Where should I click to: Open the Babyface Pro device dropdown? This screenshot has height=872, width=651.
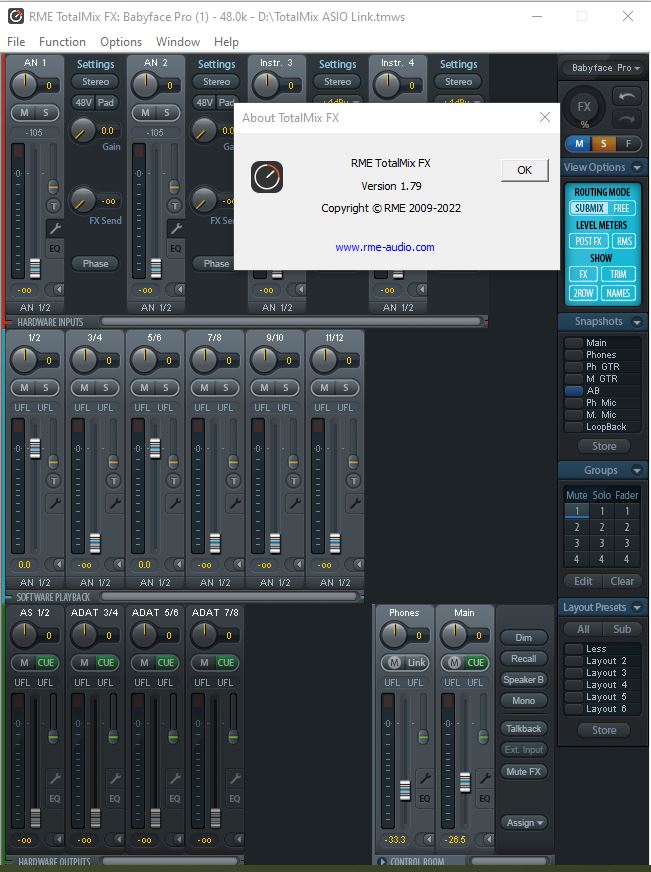[x=605, y=68]
